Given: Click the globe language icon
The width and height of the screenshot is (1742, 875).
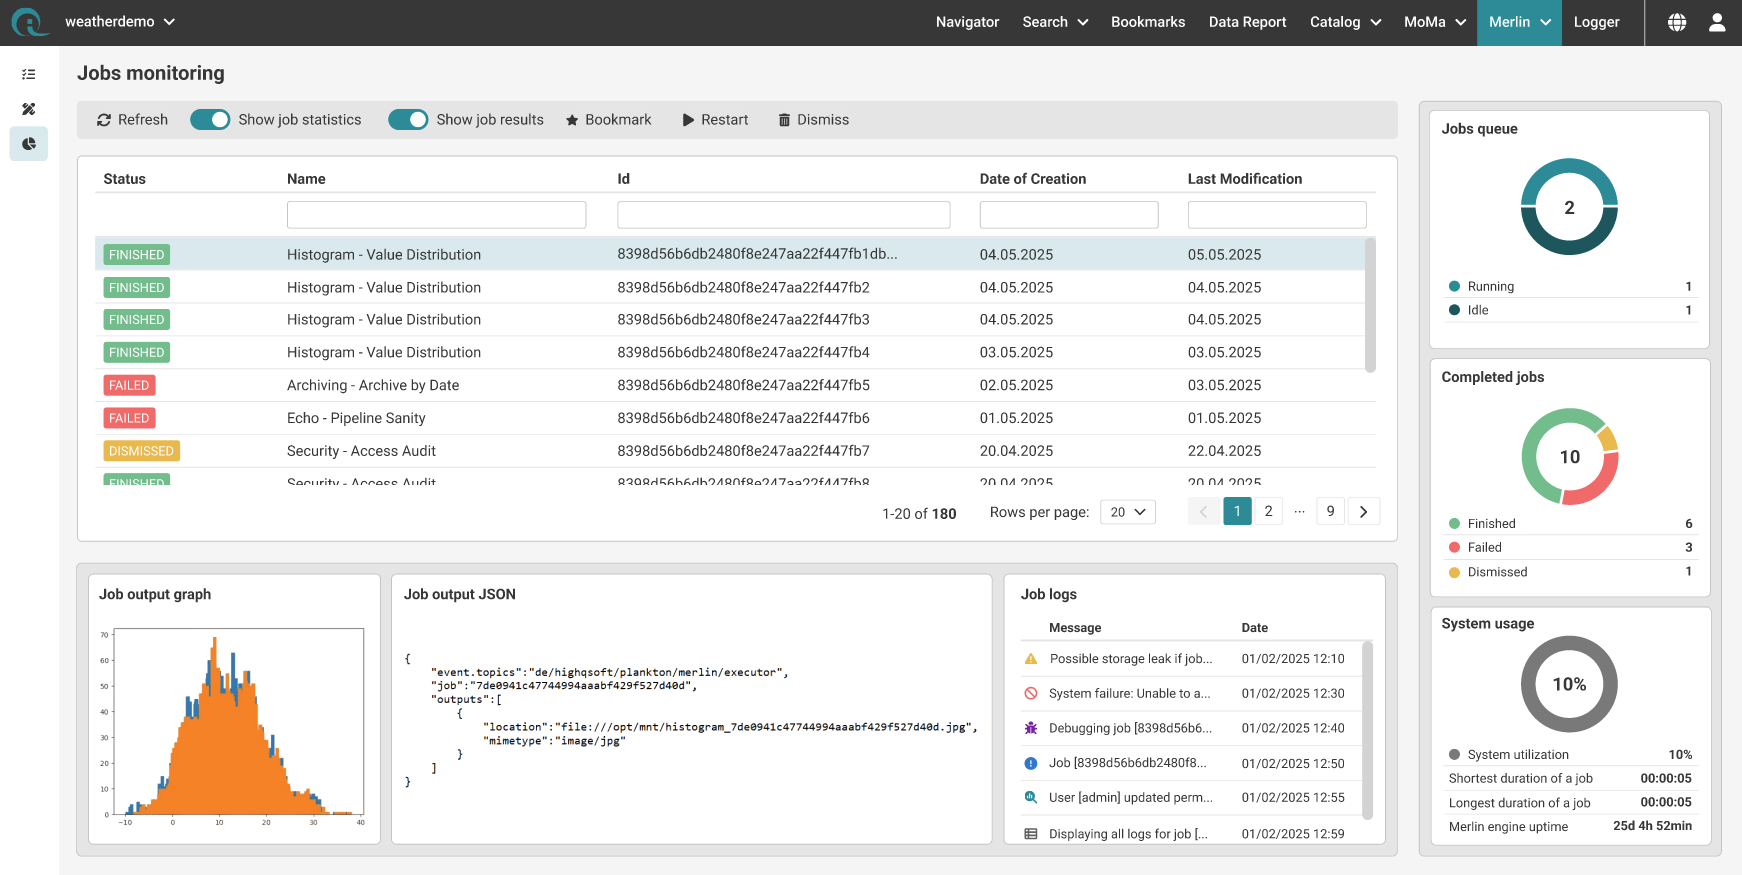Looking at the screenshot, I should 1677,22.
